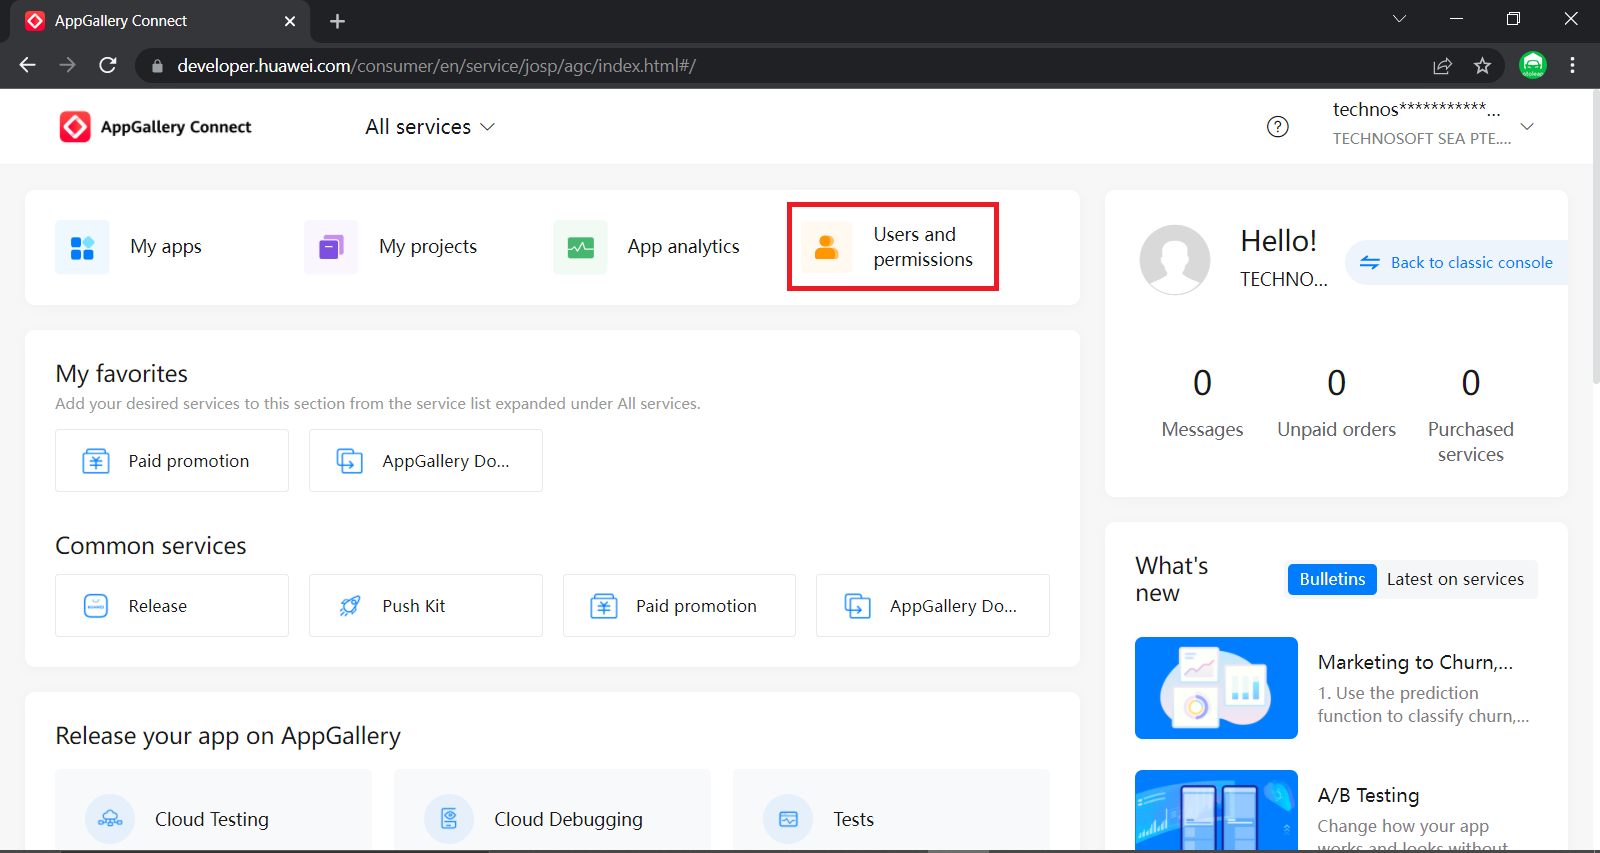Click the My favorites heading
1600x853 pixels.
coord(121,374)
